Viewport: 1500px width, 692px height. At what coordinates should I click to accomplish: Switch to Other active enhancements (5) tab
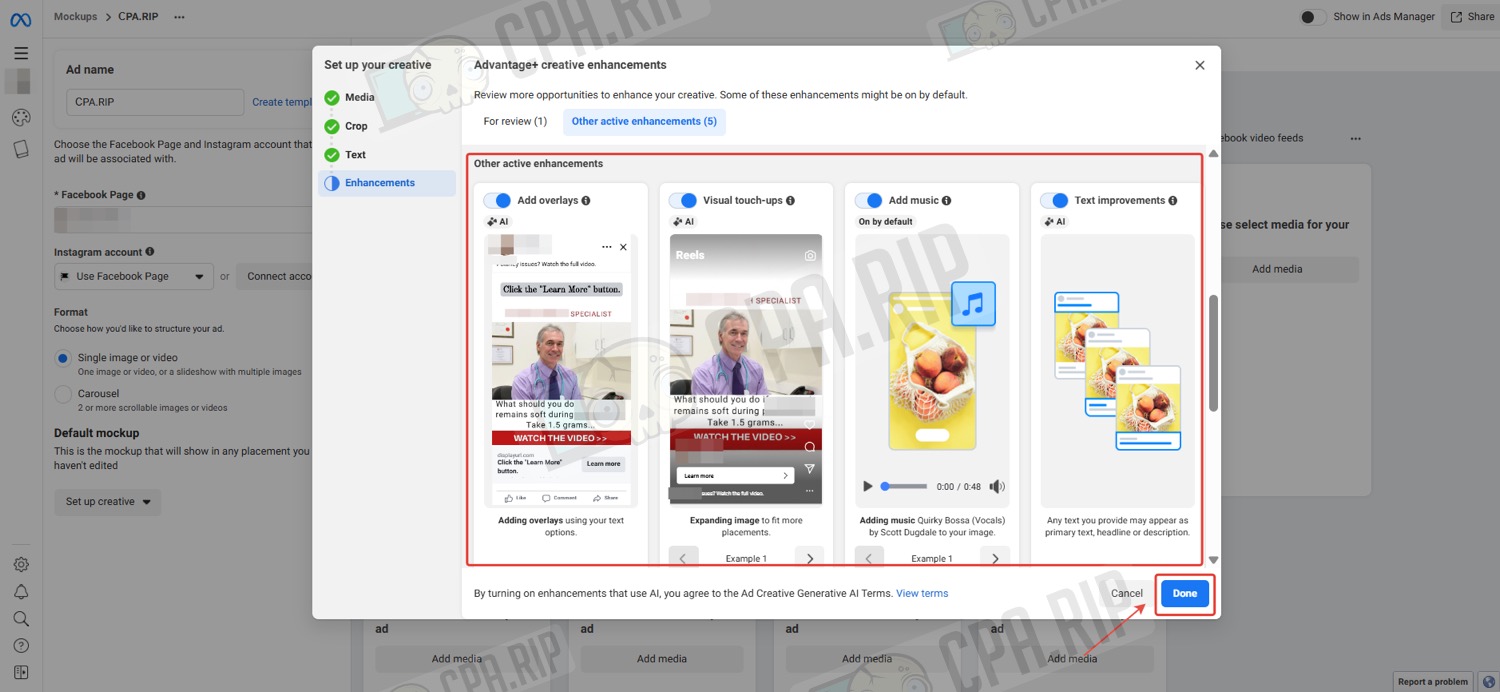coord(644,122)
